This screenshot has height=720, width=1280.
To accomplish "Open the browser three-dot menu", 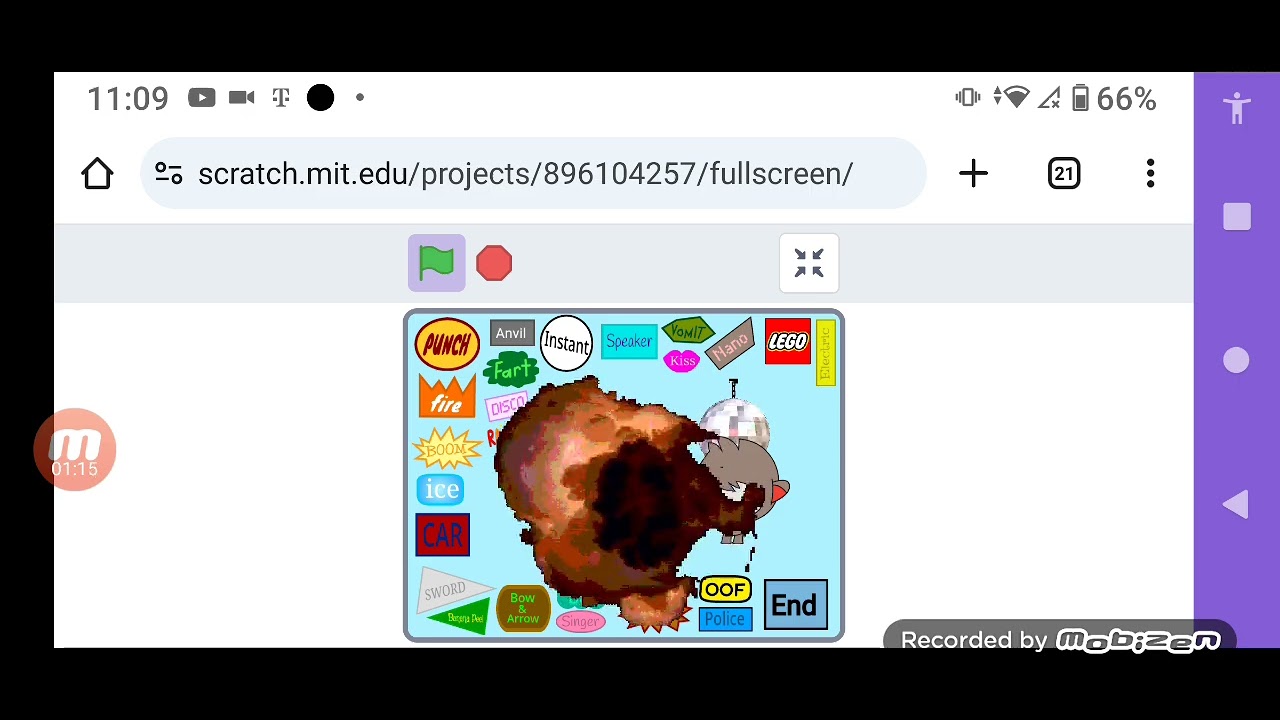I will coord(1151,174).
